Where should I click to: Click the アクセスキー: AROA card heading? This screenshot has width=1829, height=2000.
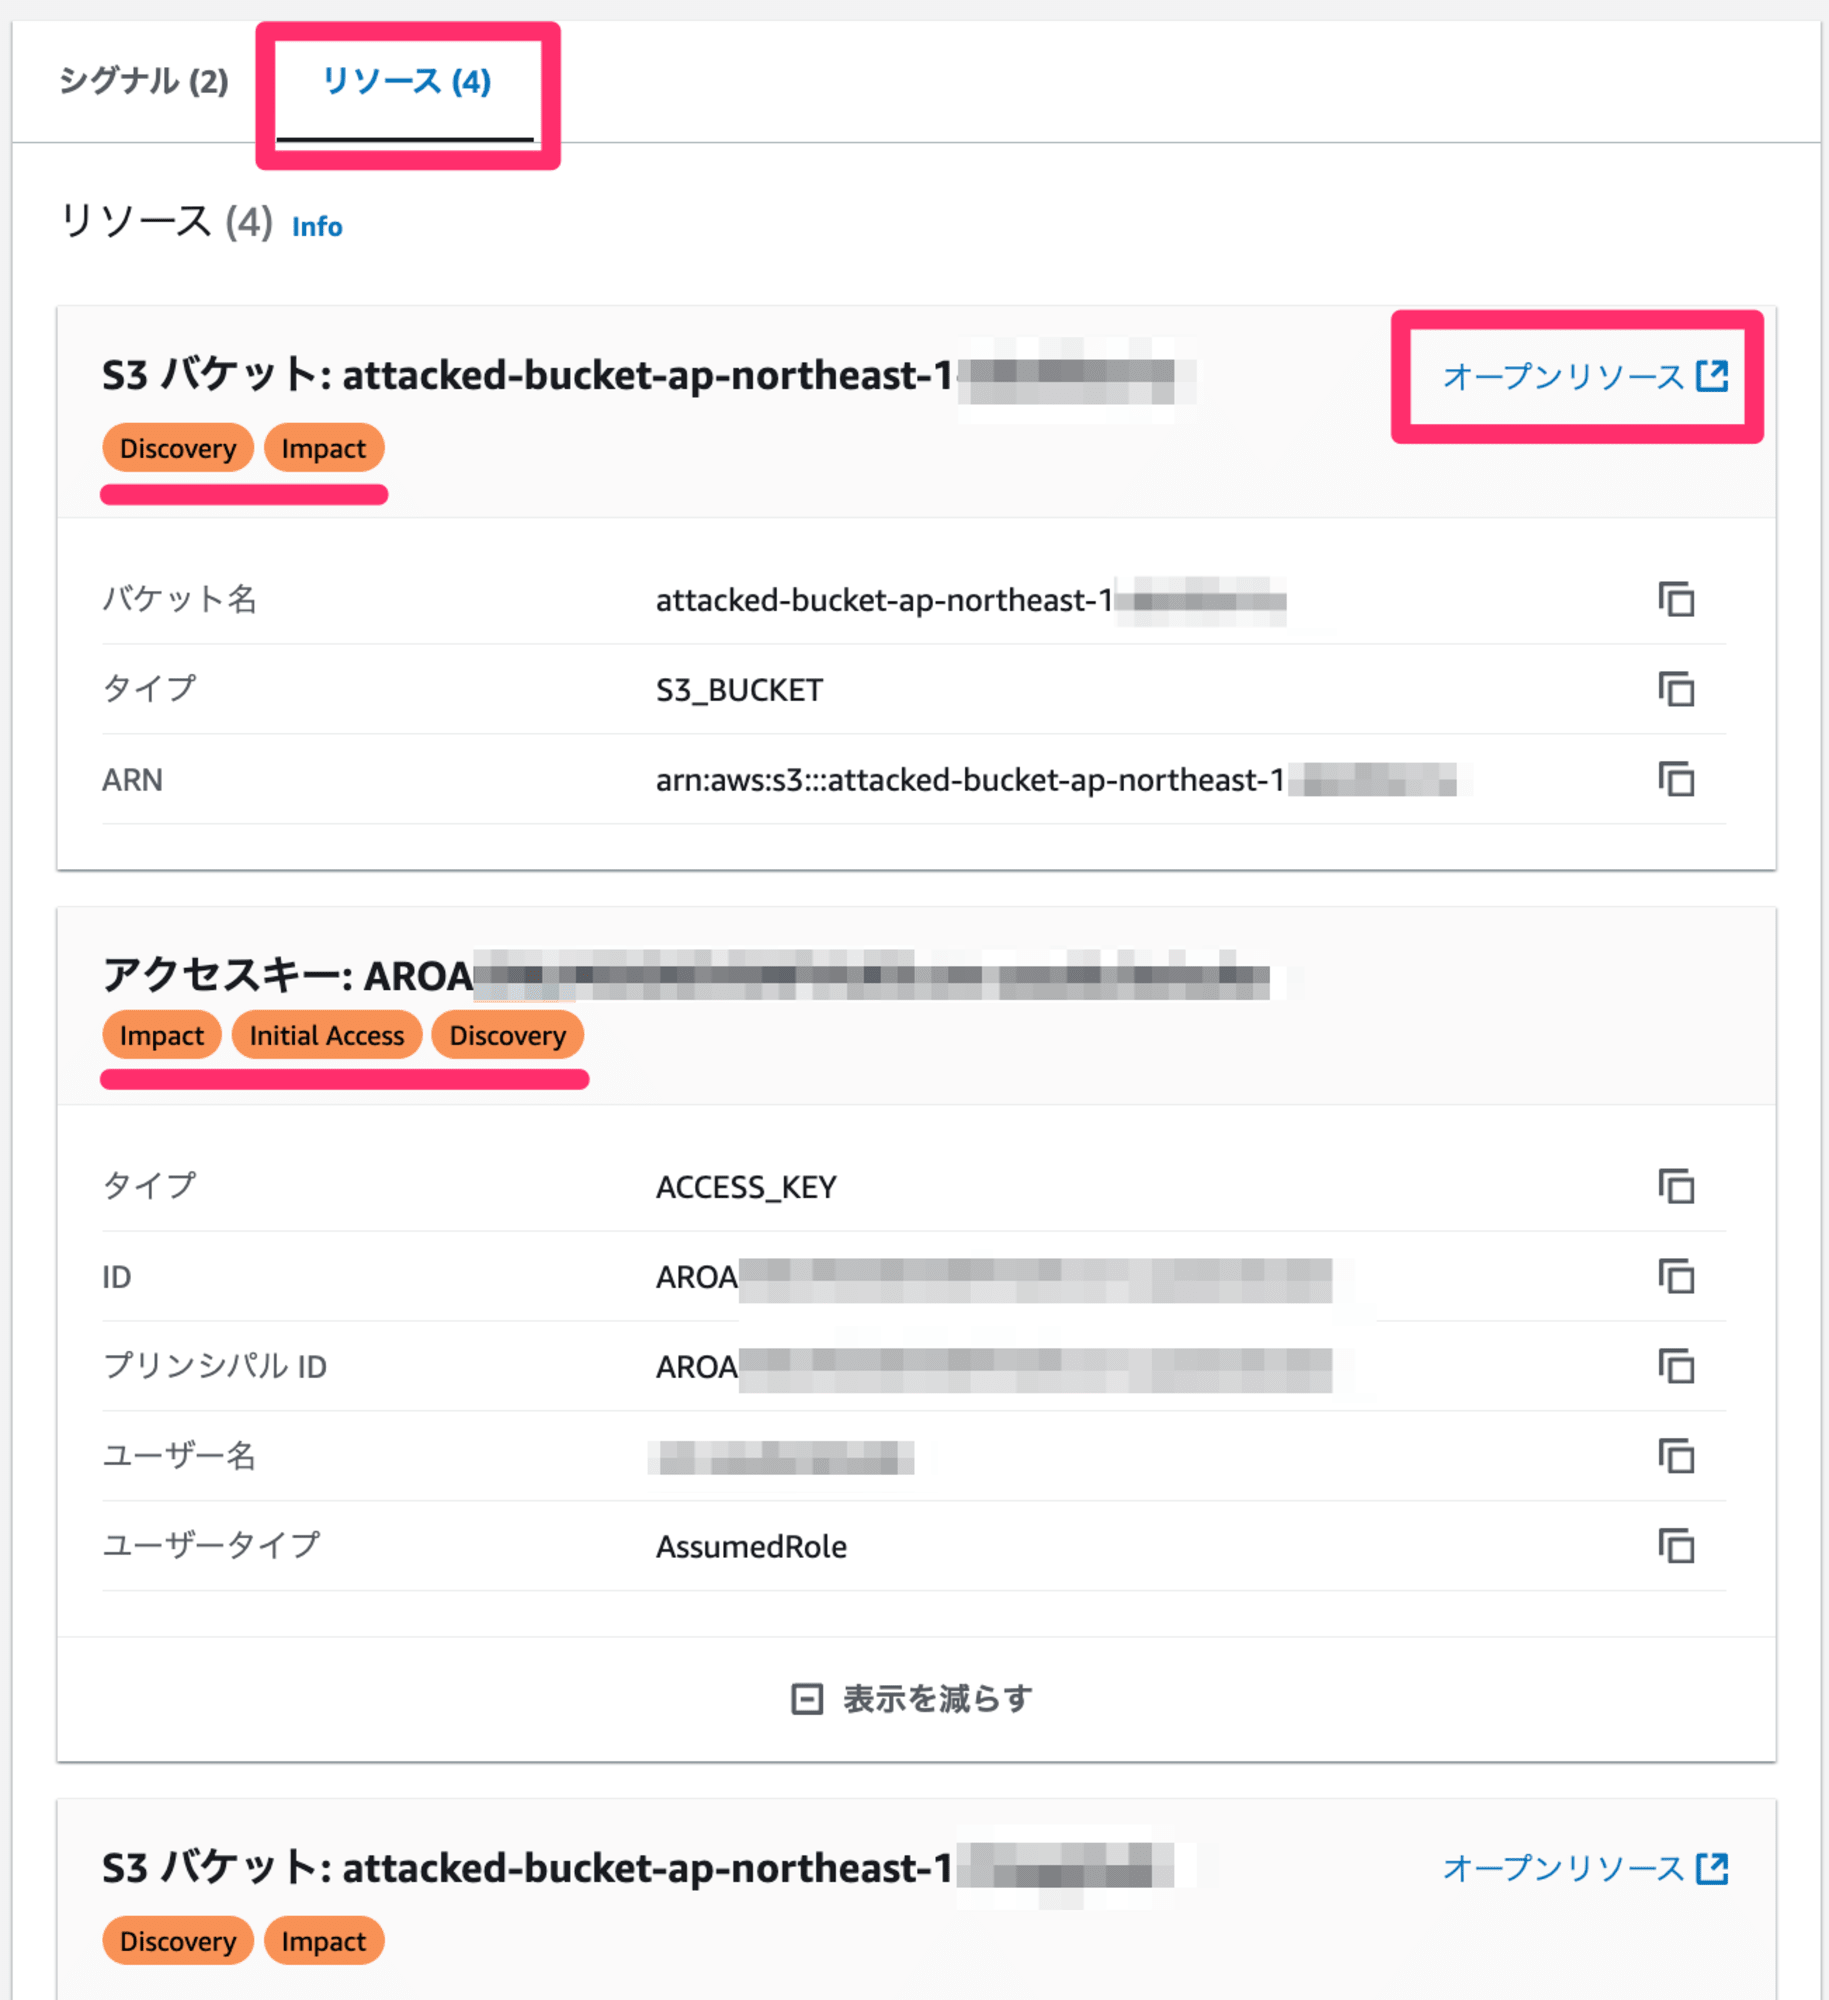(685, 975)
